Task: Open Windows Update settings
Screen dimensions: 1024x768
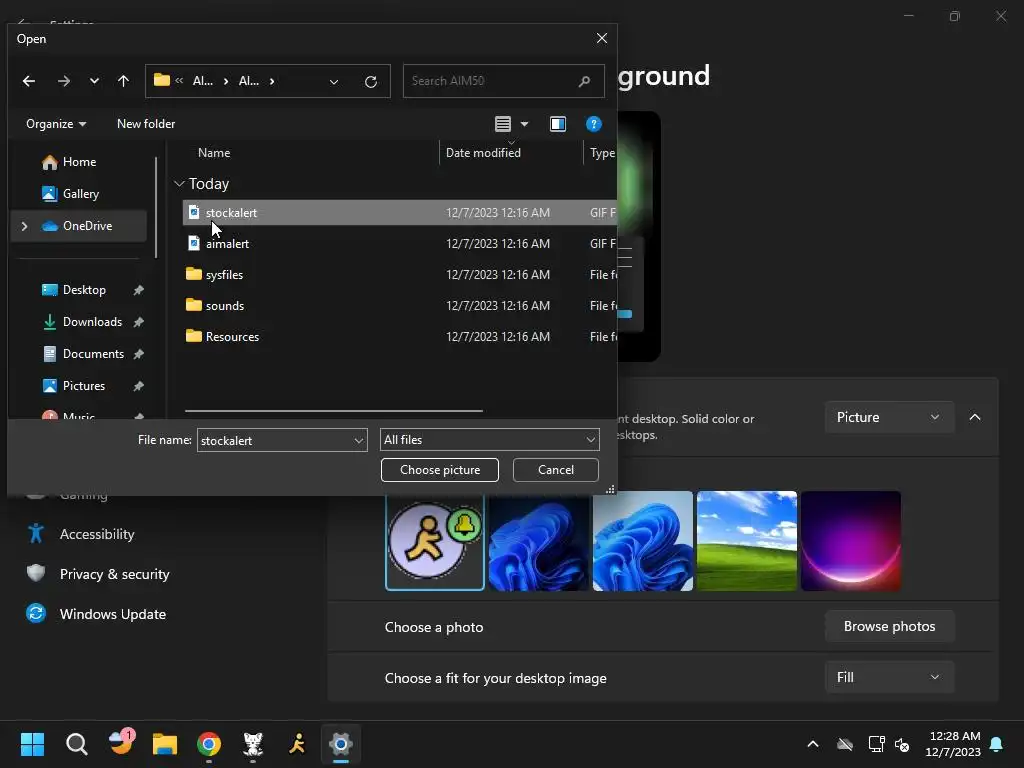Action: click(x=112, y=615)
